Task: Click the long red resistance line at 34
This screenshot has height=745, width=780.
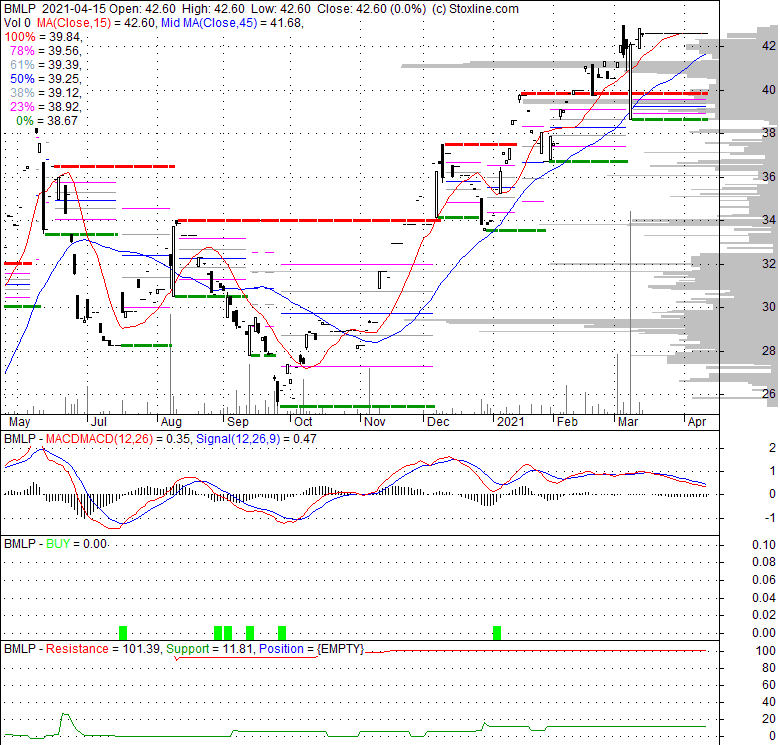Action: click(307, 220)
